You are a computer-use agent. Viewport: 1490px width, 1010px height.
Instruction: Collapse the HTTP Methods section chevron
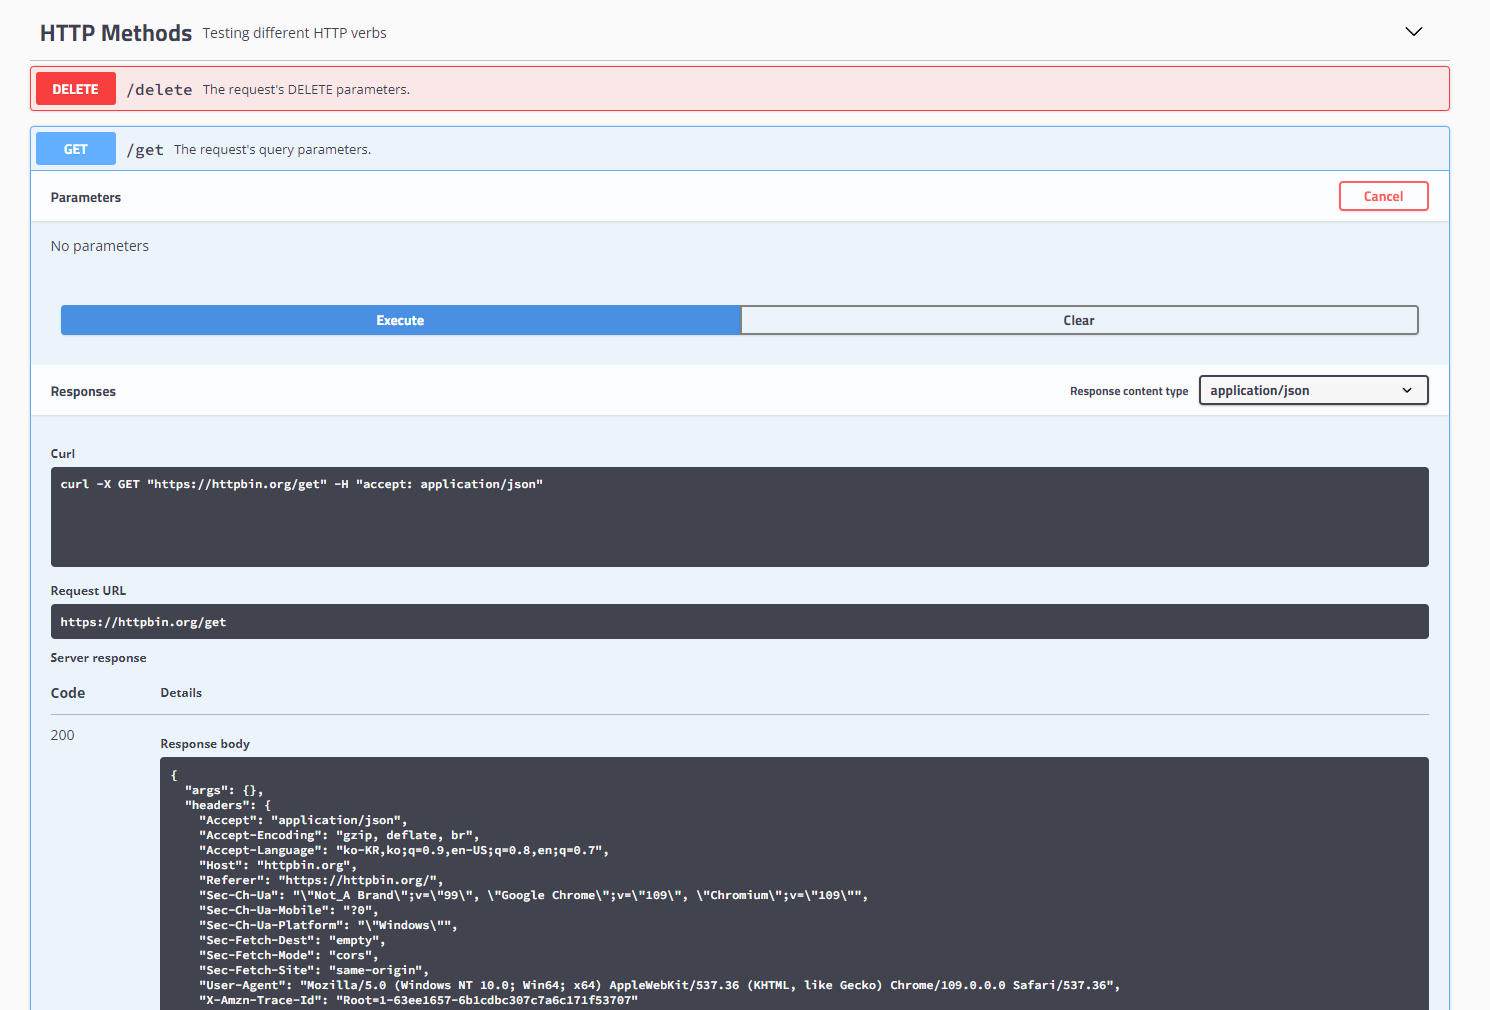(1413, 32)
